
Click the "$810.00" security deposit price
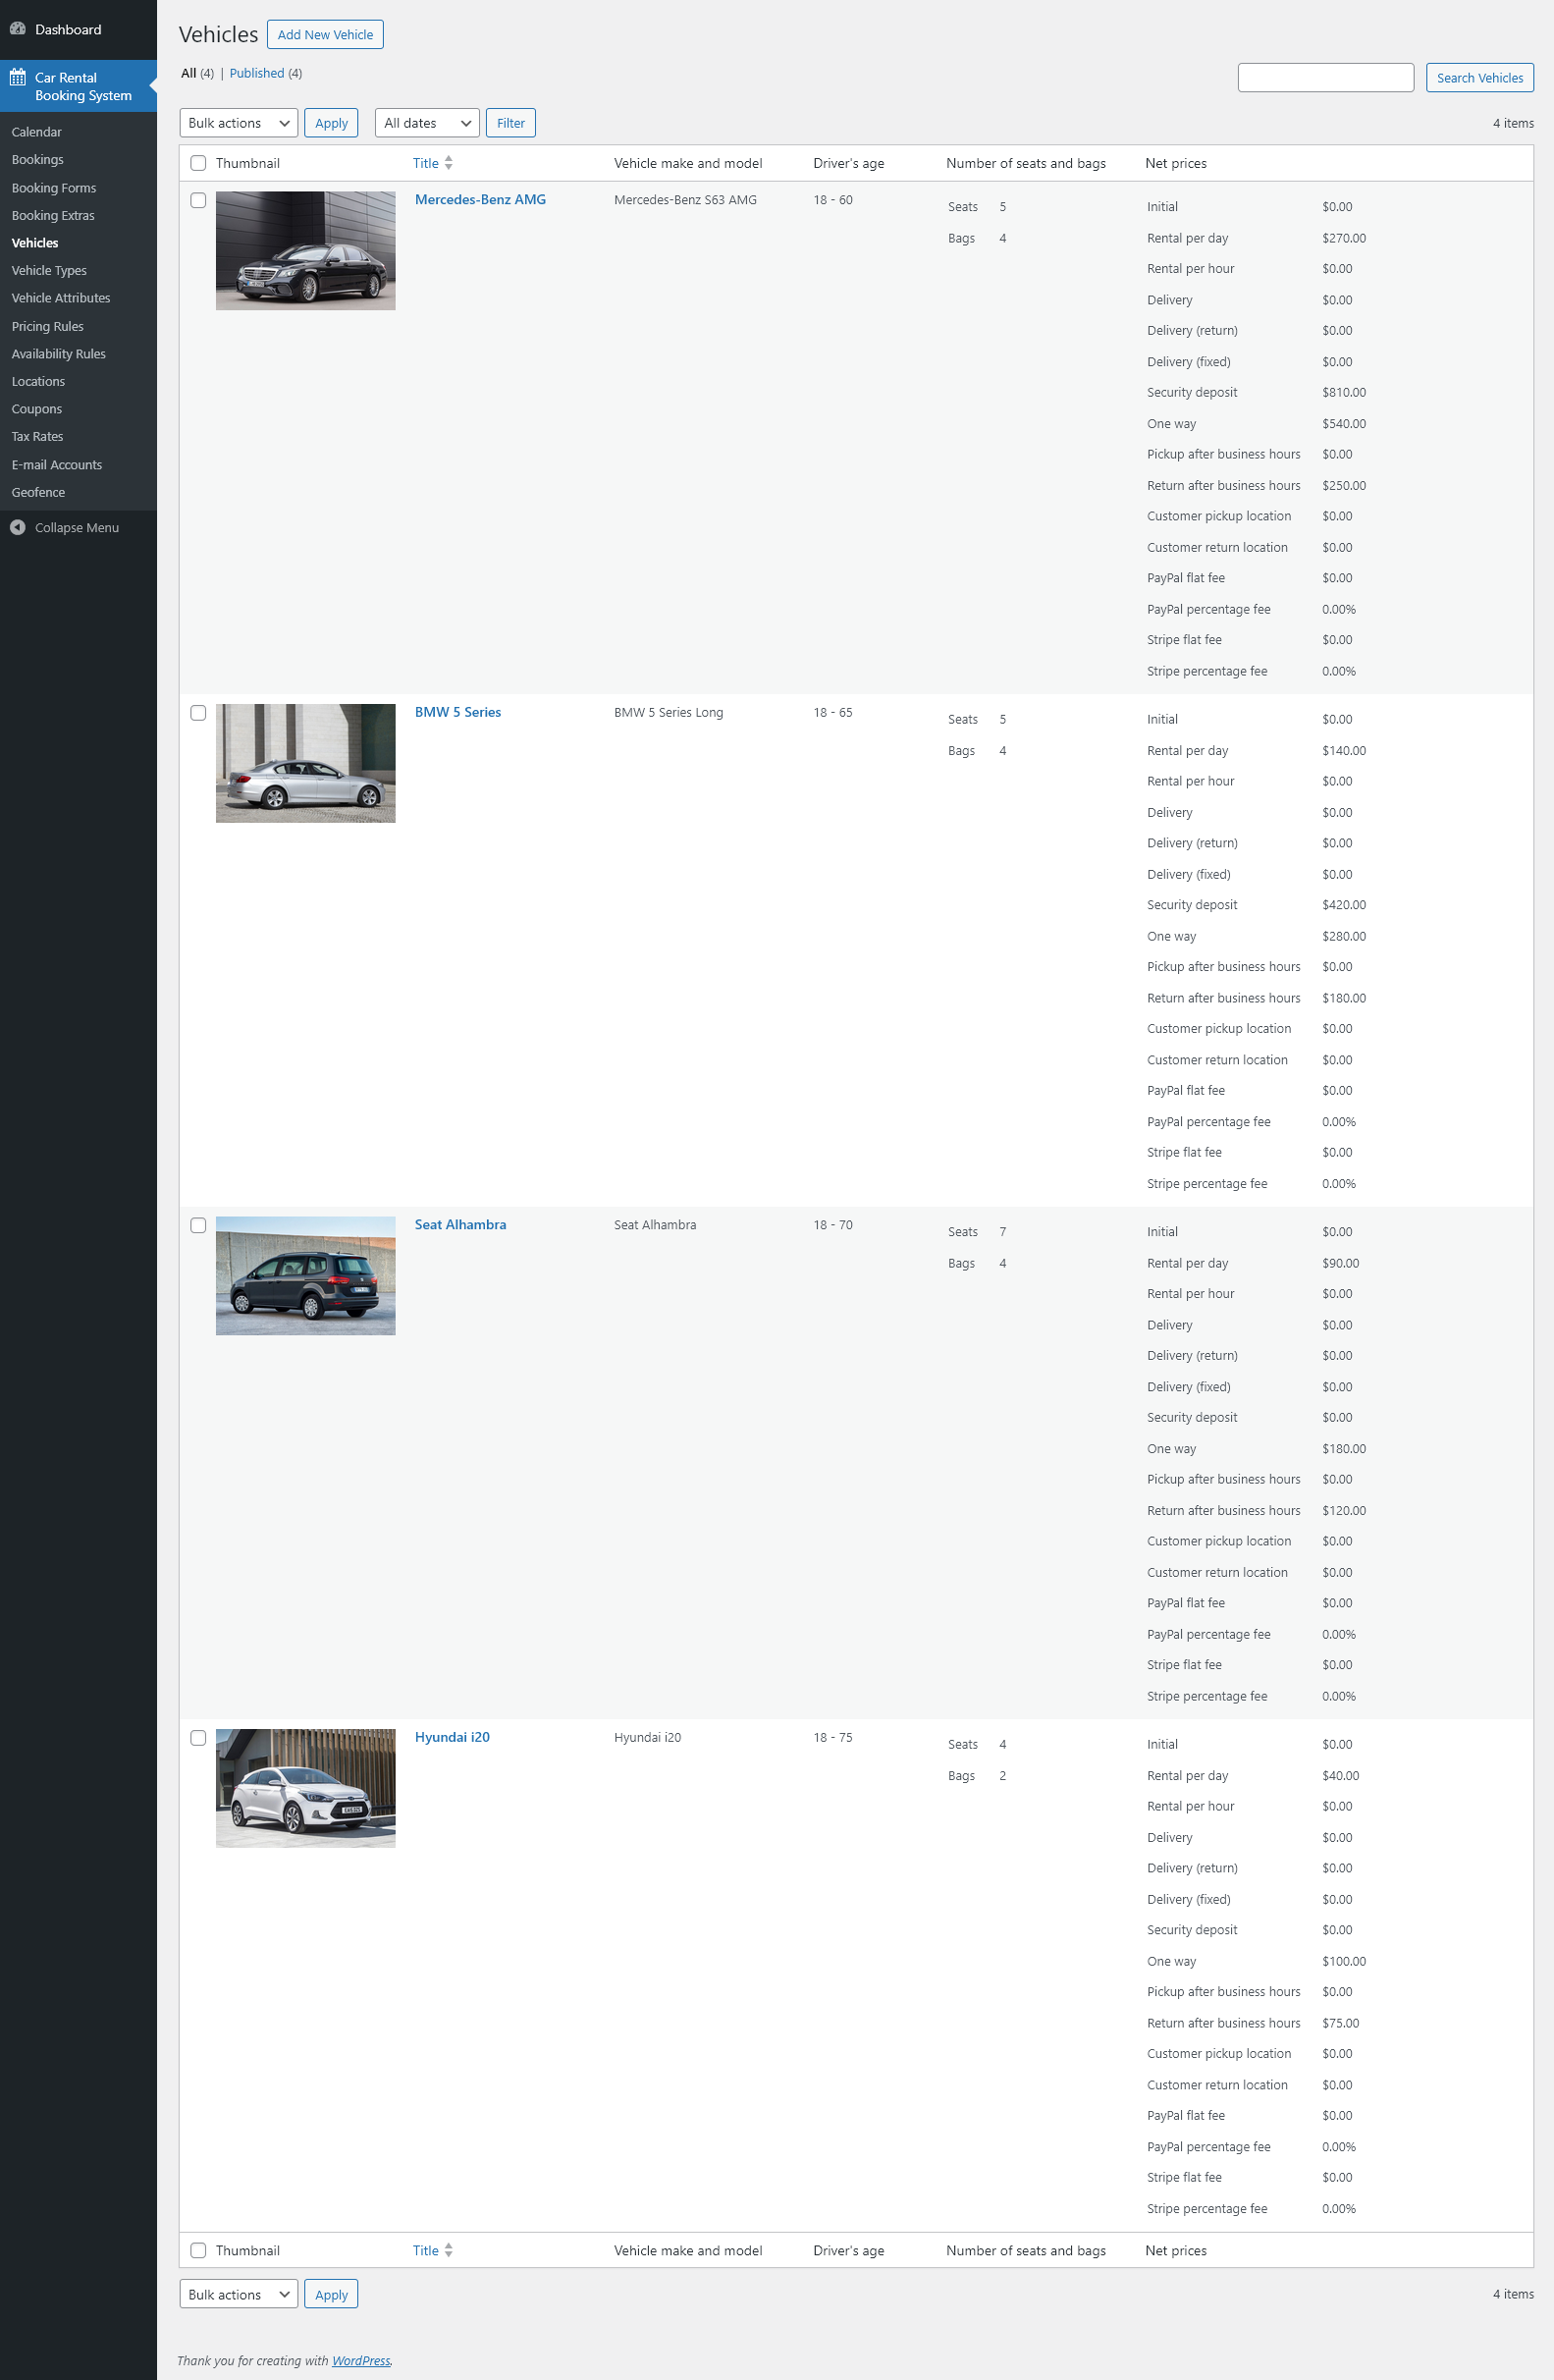click(1344, 393)
